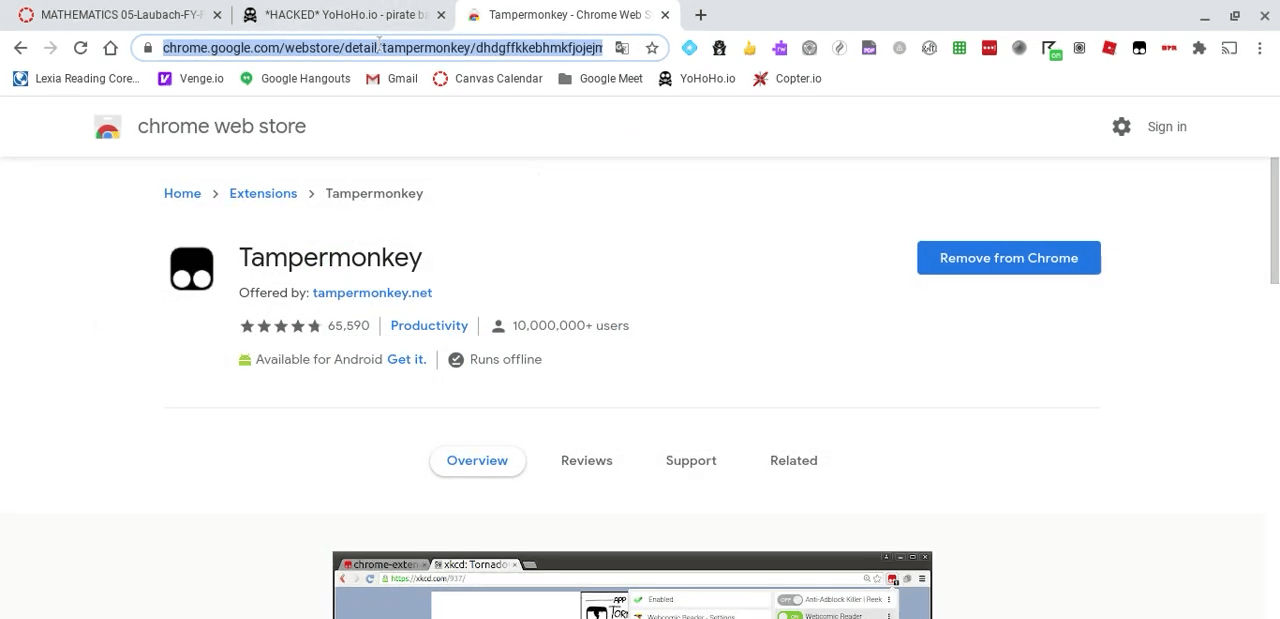The width and height of the screenshot is (1280, 619).
Task: Click the '10,000,000+ users' text
Action: [x=570, y=326]
